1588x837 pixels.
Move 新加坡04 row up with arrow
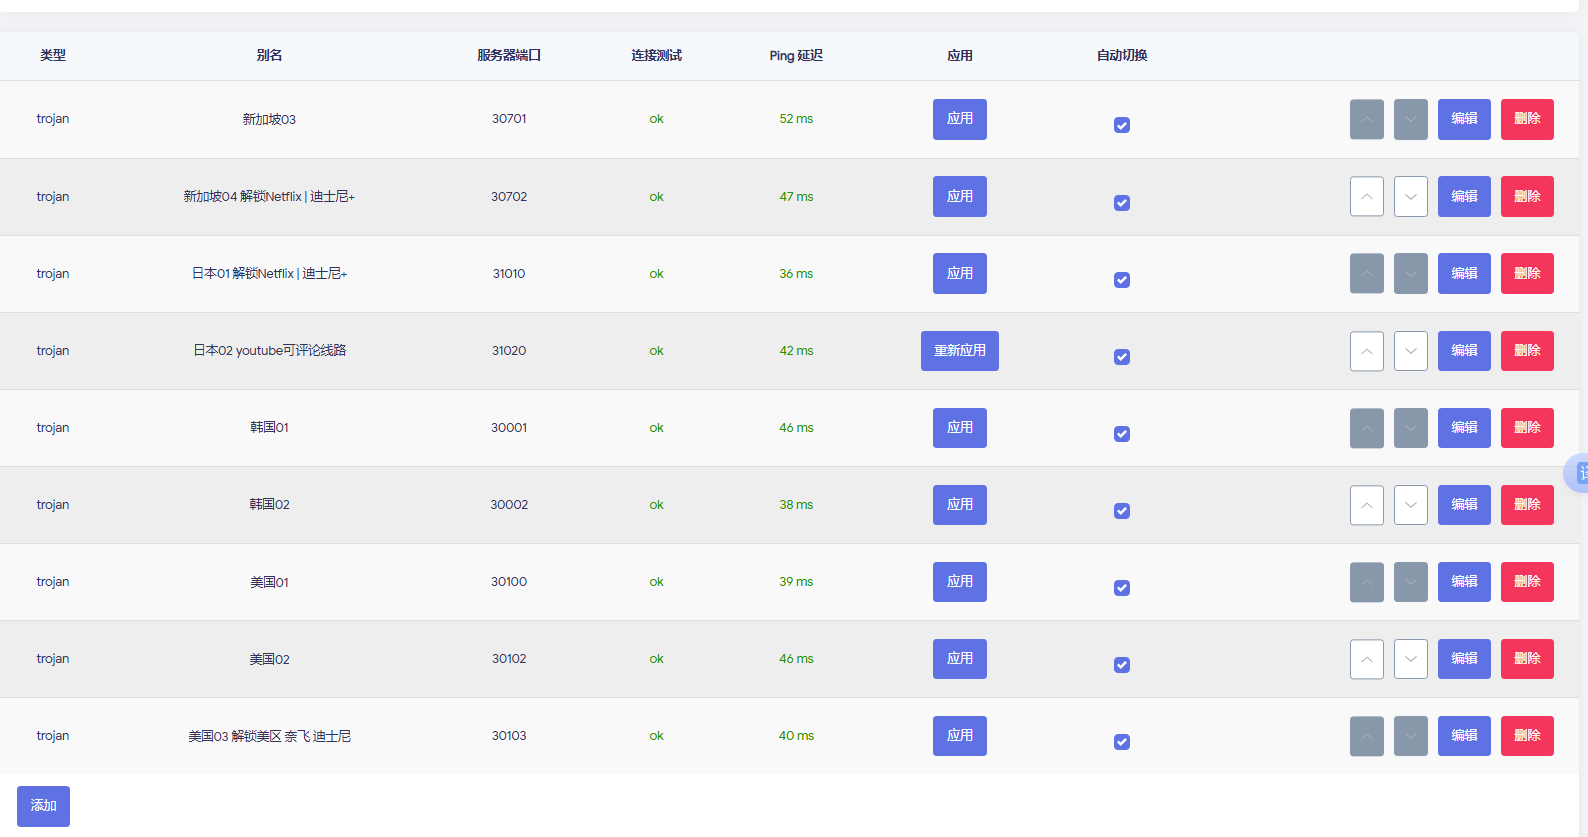pyautogui.click(x=1366, y=196)
